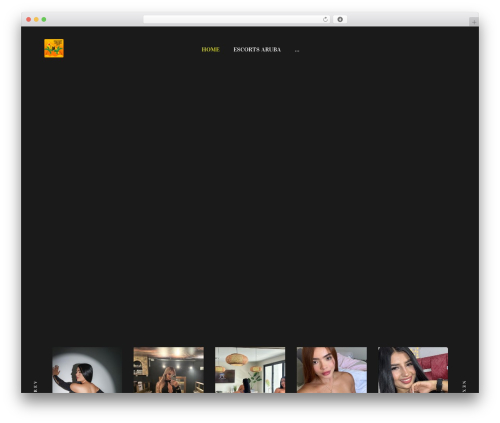Open the thumbnail with wicker pendant lamps
This screenshot has height=423, width=500.
pyautogui.click(x=250, y=370)
